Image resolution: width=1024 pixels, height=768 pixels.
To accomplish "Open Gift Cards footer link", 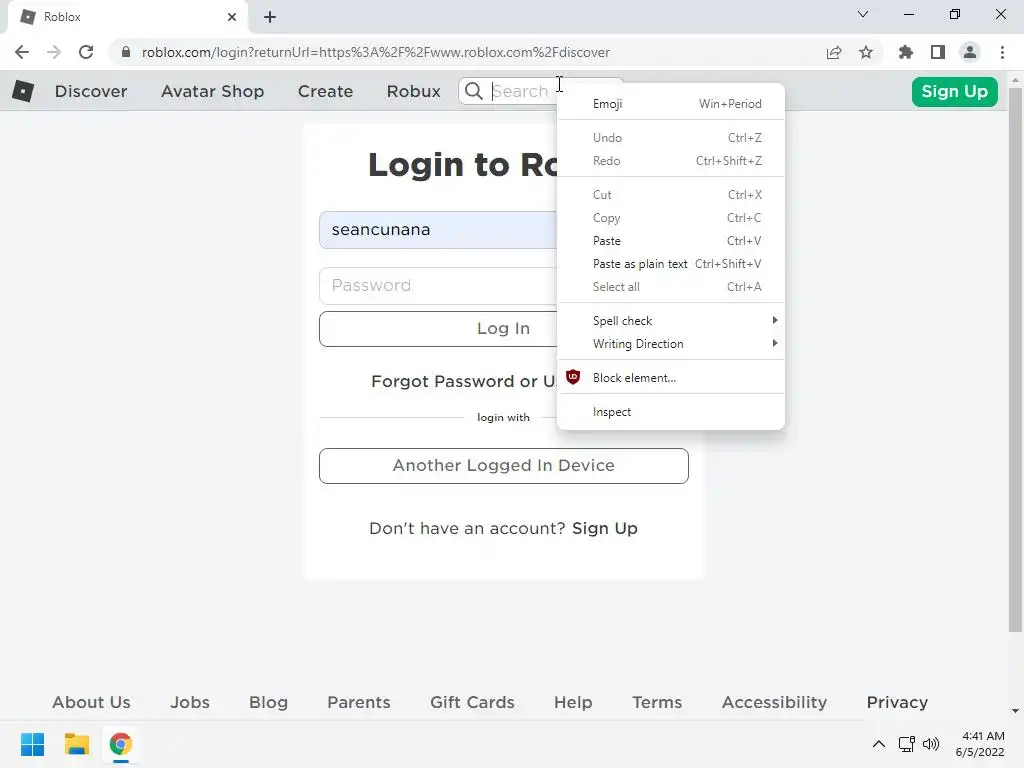I will pos(472,702).
